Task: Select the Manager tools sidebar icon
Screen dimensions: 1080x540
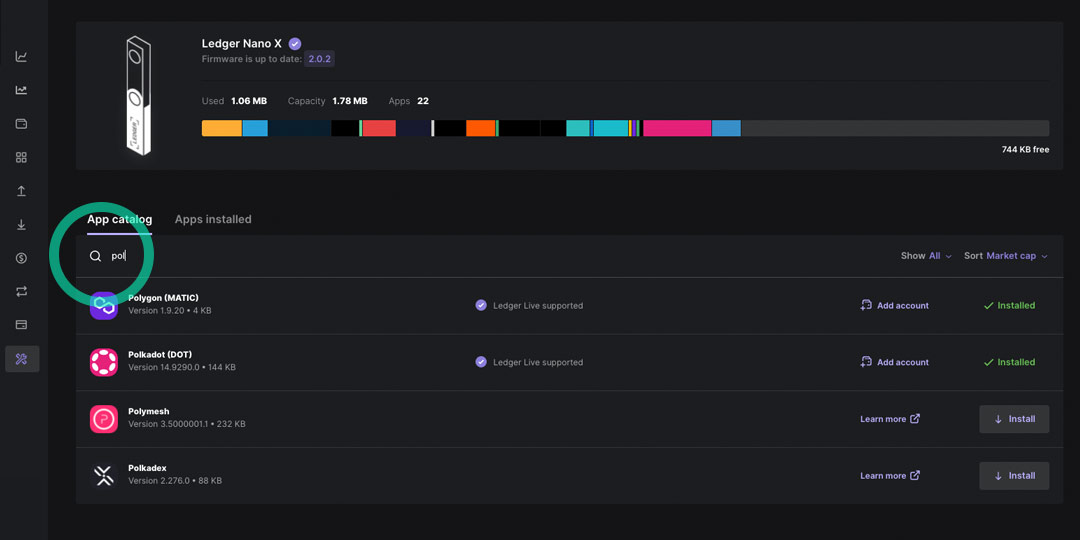Action: [22, 359]
